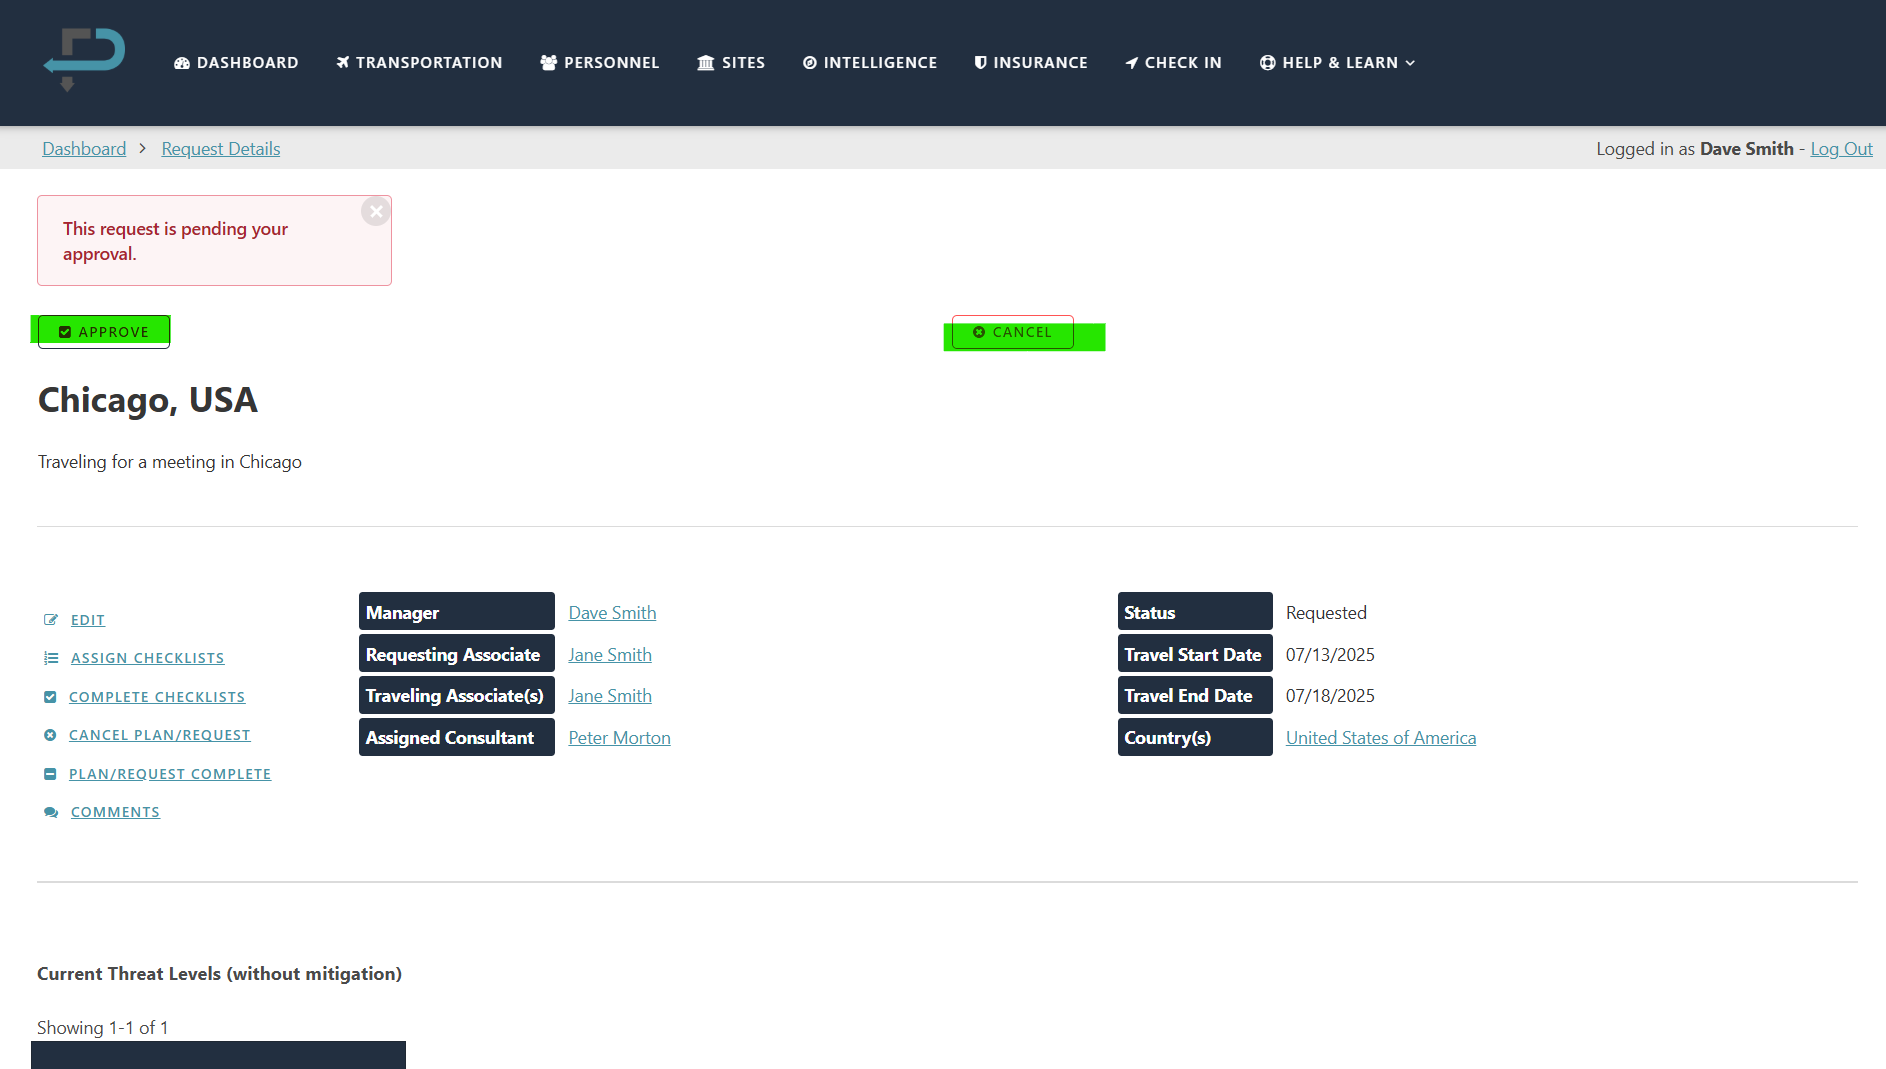Screen dimensions: 1886x1069
Task: Open Requesting Associate Jane Smith link
Action: [610, 655]
